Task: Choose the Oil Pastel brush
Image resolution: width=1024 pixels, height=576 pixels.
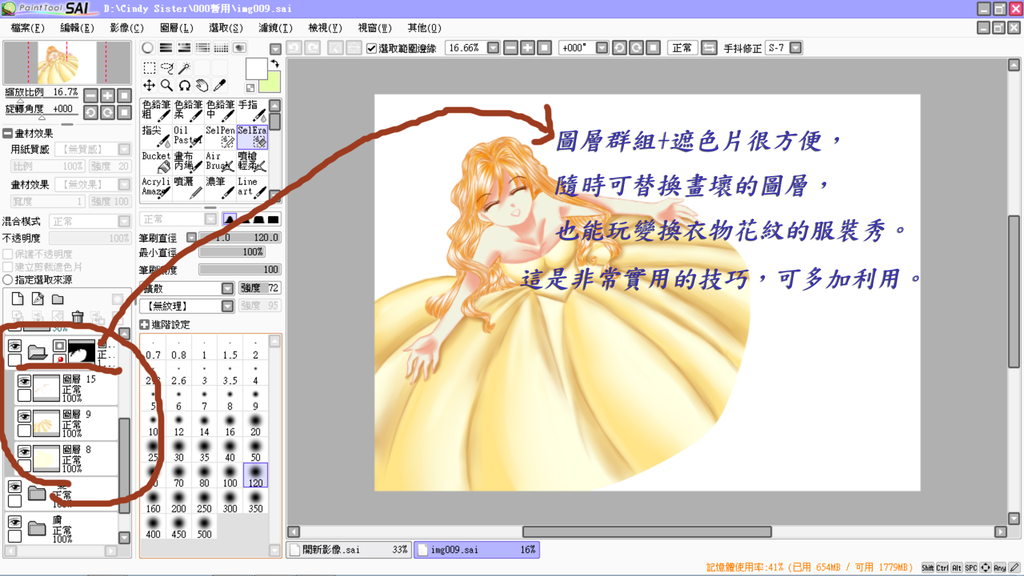Action: pos(188,136)
